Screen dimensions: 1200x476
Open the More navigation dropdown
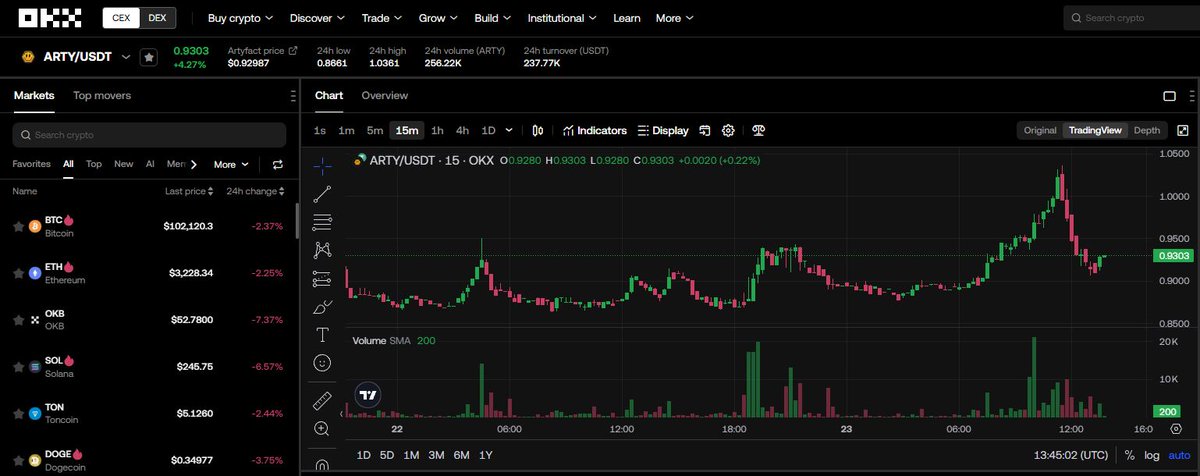pyautogui.click(x=674, y=18)
